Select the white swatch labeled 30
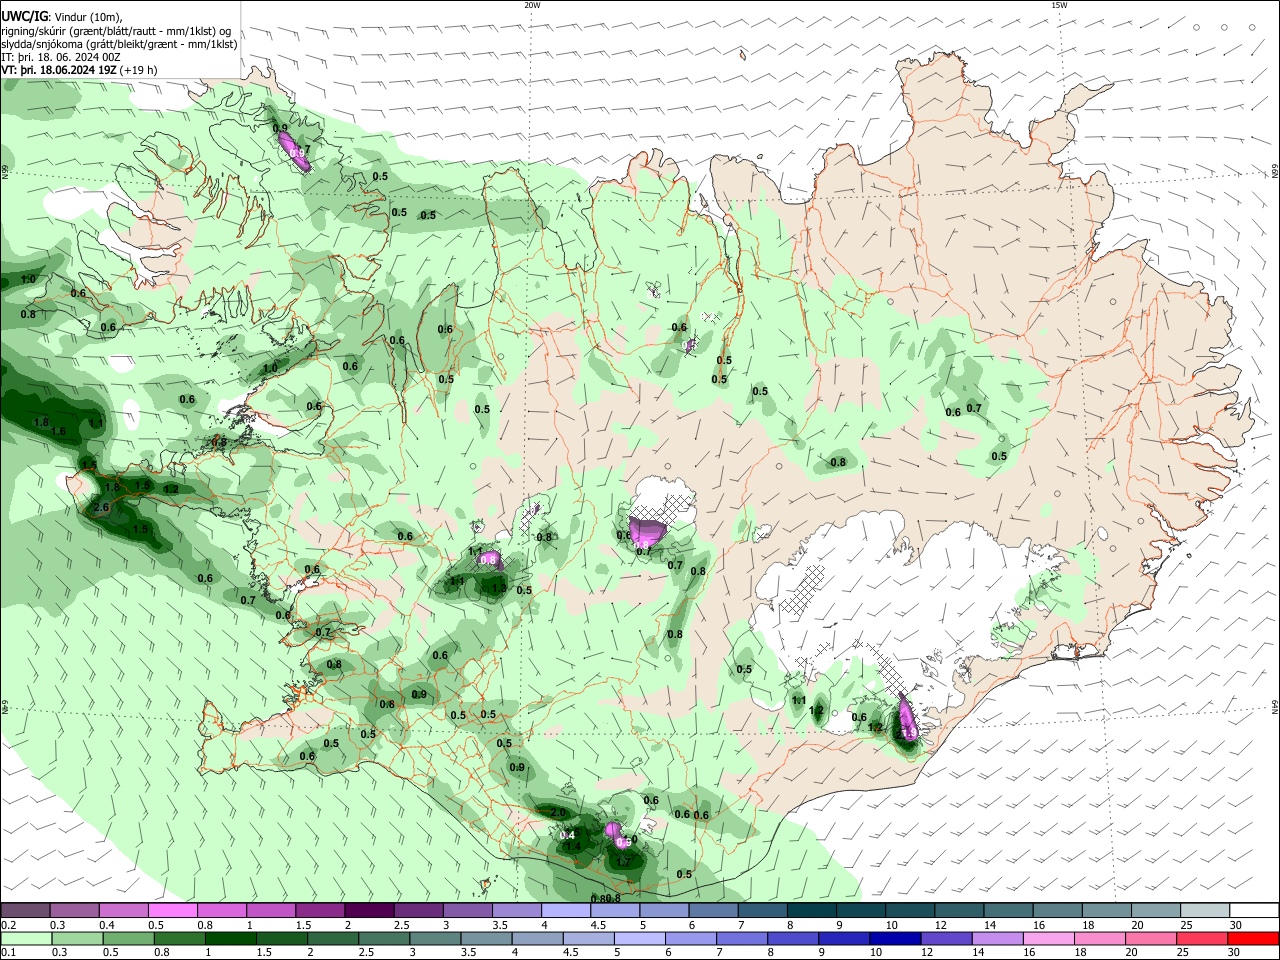 pos(1254,910)
